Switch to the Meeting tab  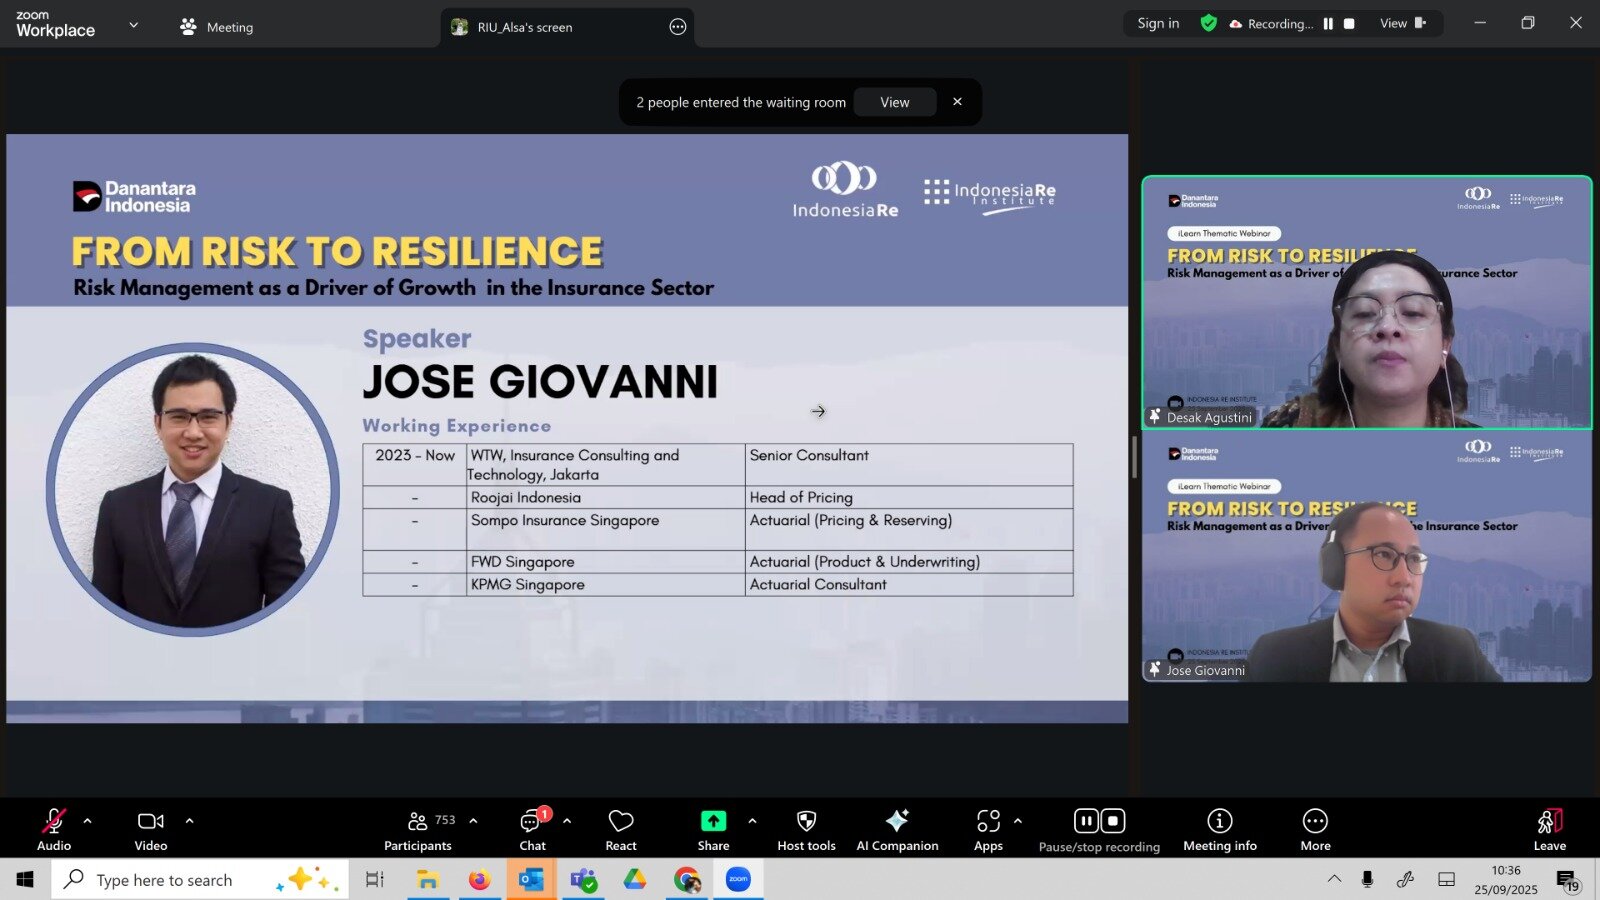pos(217,27)
